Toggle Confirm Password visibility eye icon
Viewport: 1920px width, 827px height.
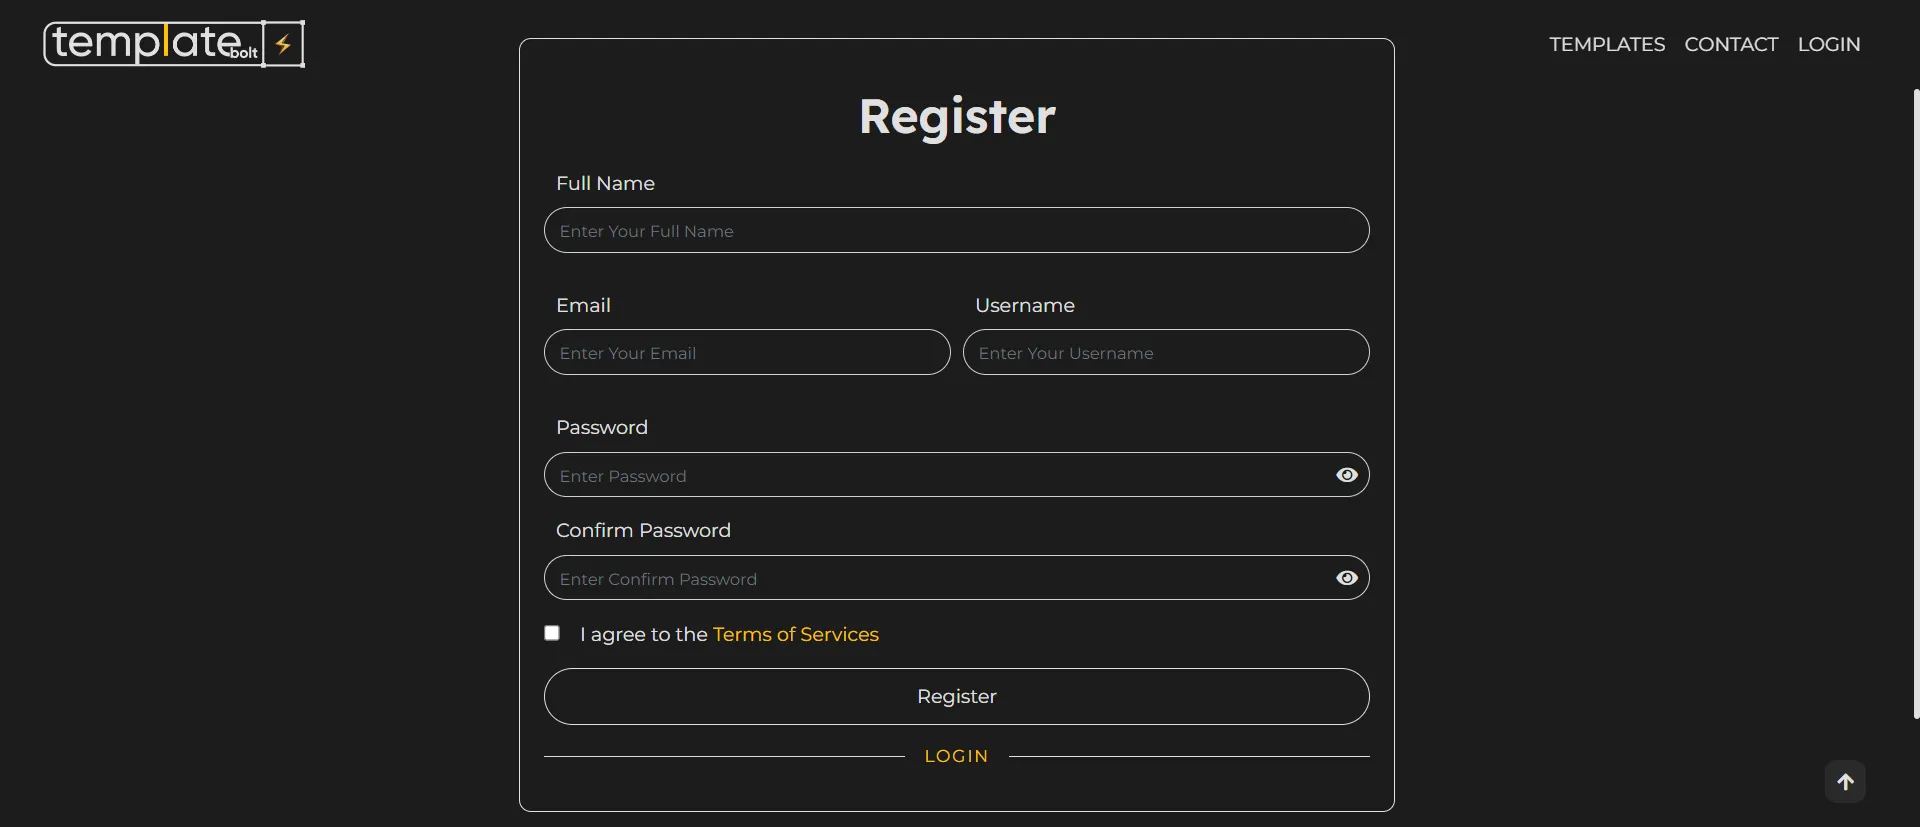(1347, 578)
